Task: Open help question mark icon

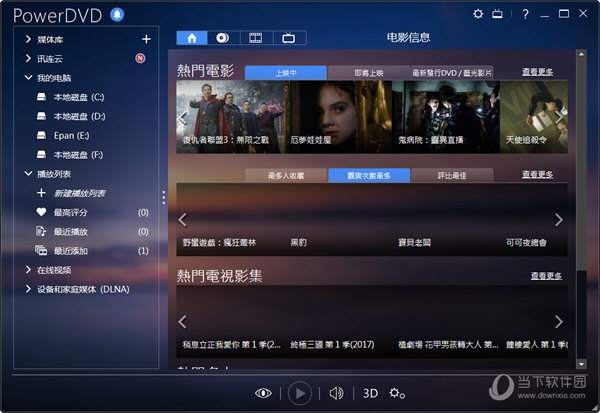Action: [525, 14]
